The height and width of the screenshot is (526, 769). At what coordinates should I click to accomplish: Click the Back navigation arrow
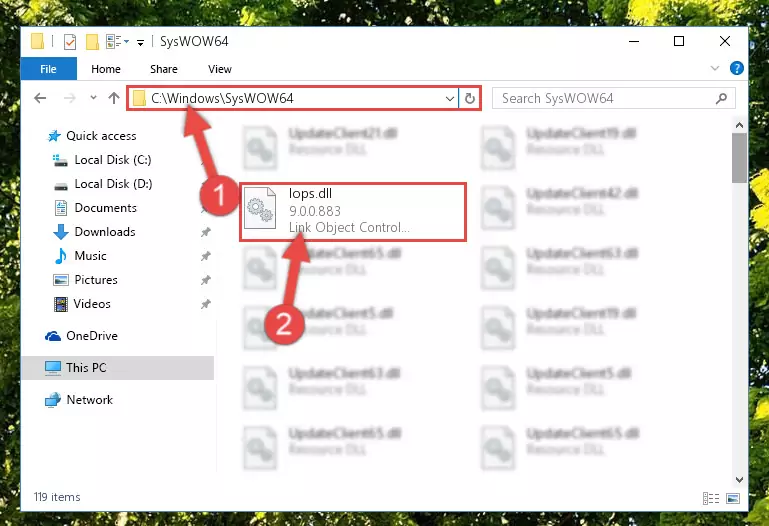[x=40, y=99]
